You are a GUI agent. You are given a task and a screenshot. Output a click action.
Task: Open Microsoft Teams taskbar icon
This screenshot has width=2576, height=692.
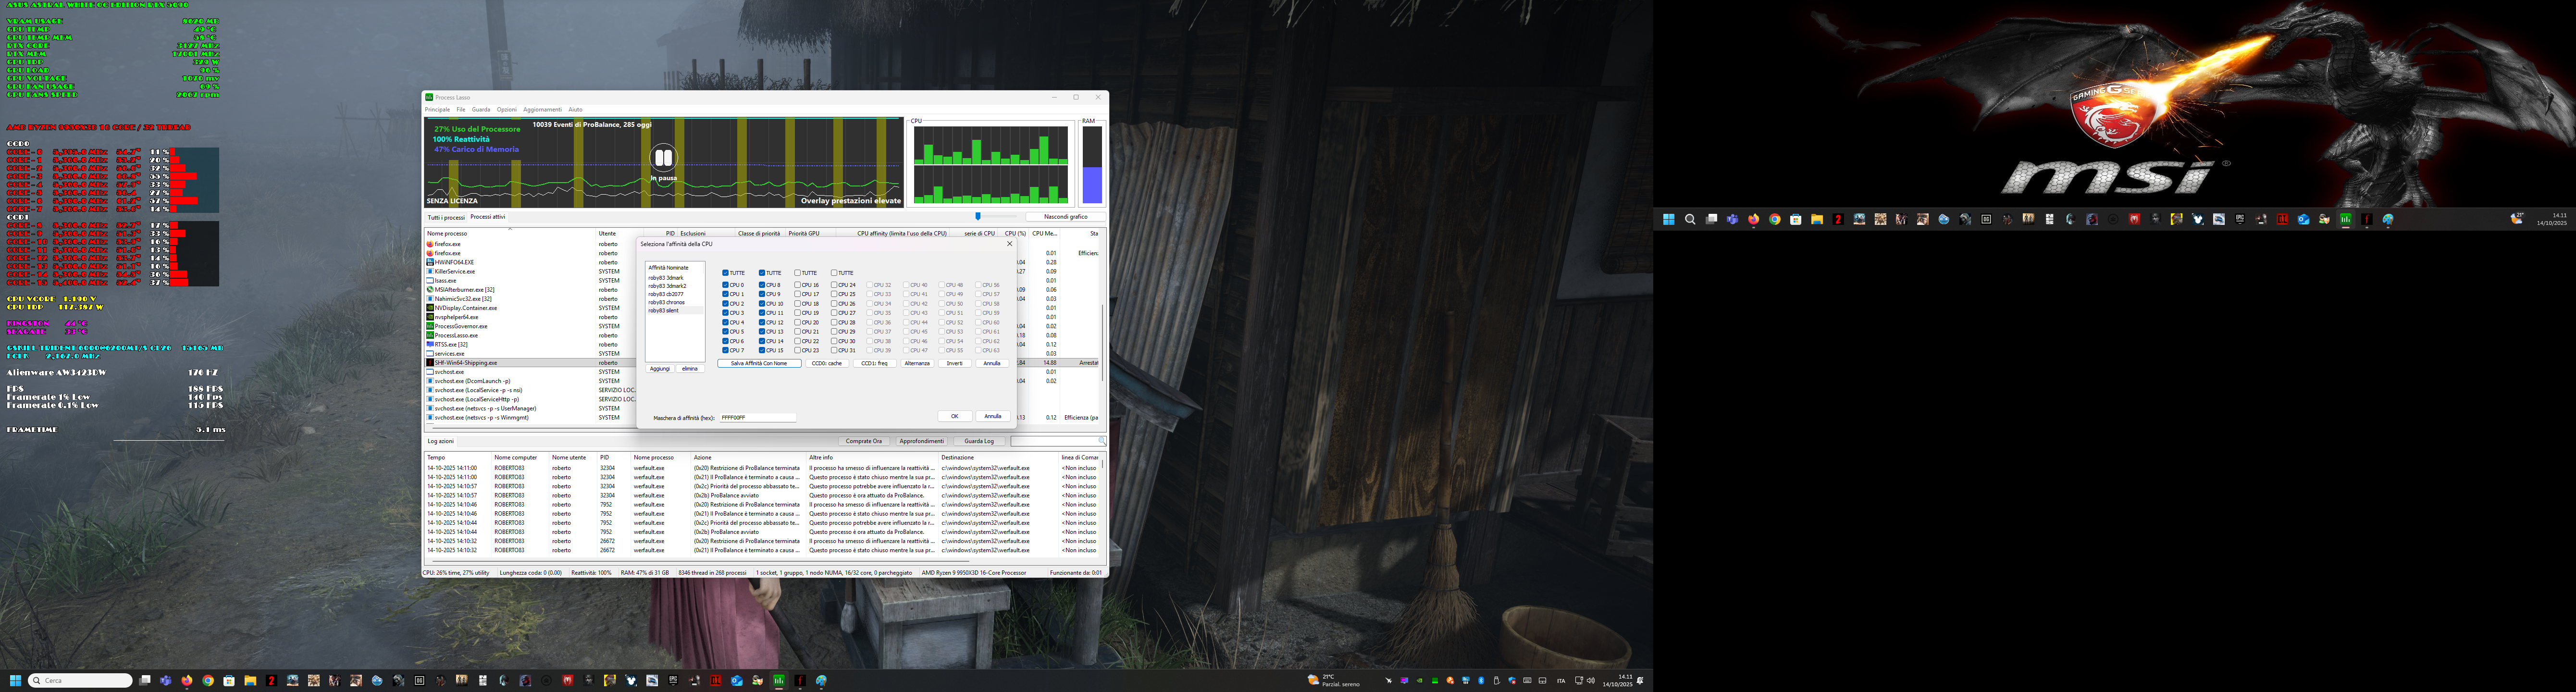pyautogui.click(x=166, y=681)
